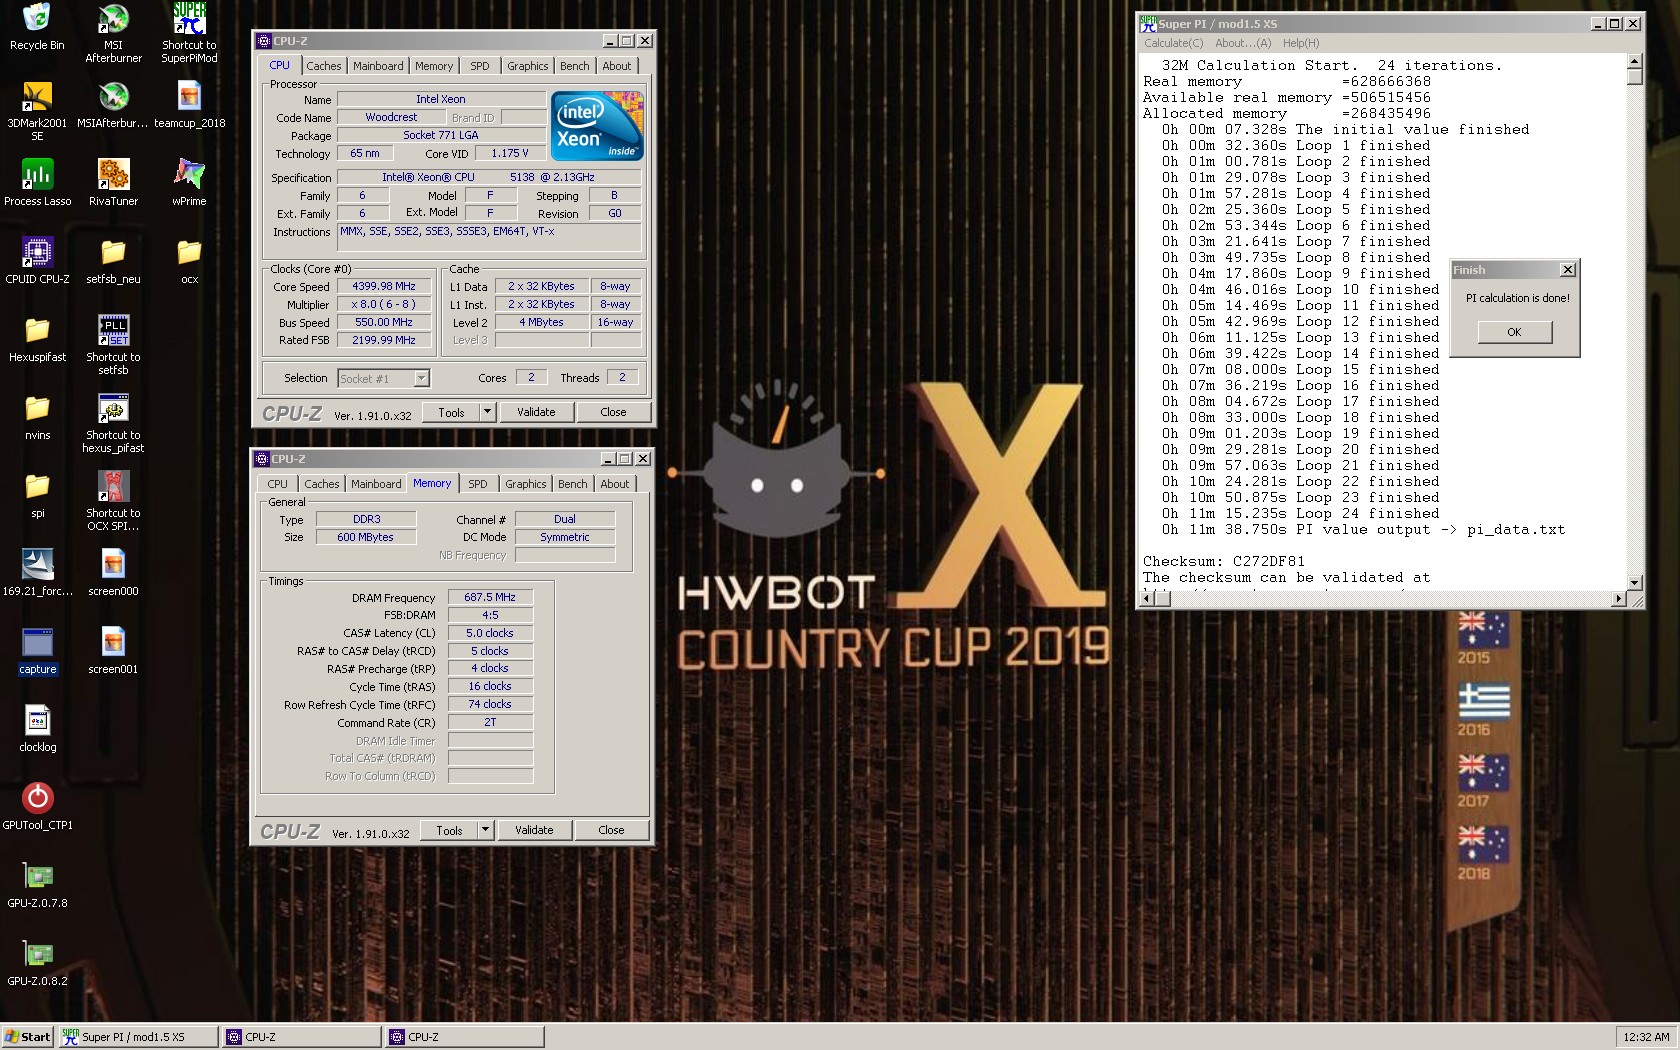Open RivaTuner desktop icon
The width and height of the screenshot is (1680, 1050).
(113, 182)
